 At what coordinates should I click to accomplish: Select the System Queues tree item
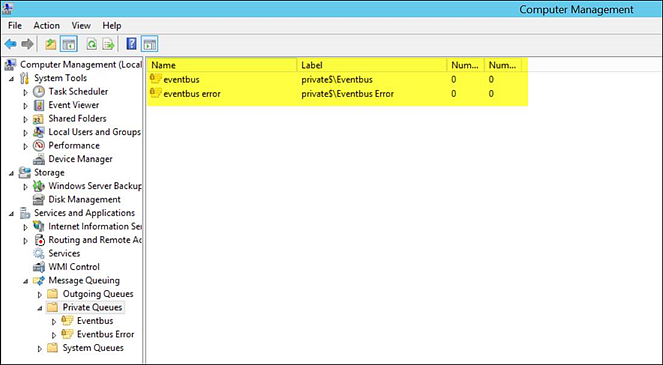click(x=93, y=348)
